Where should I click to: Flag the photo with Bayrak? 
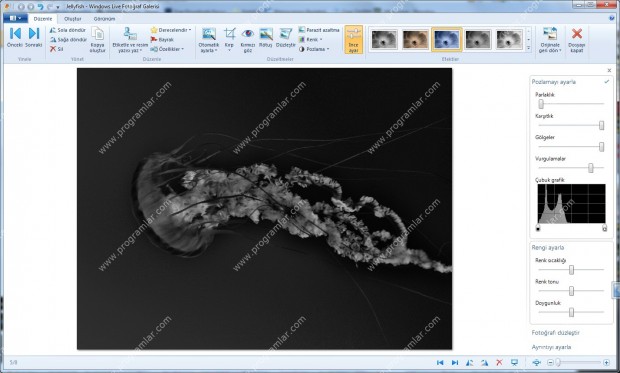162,40
